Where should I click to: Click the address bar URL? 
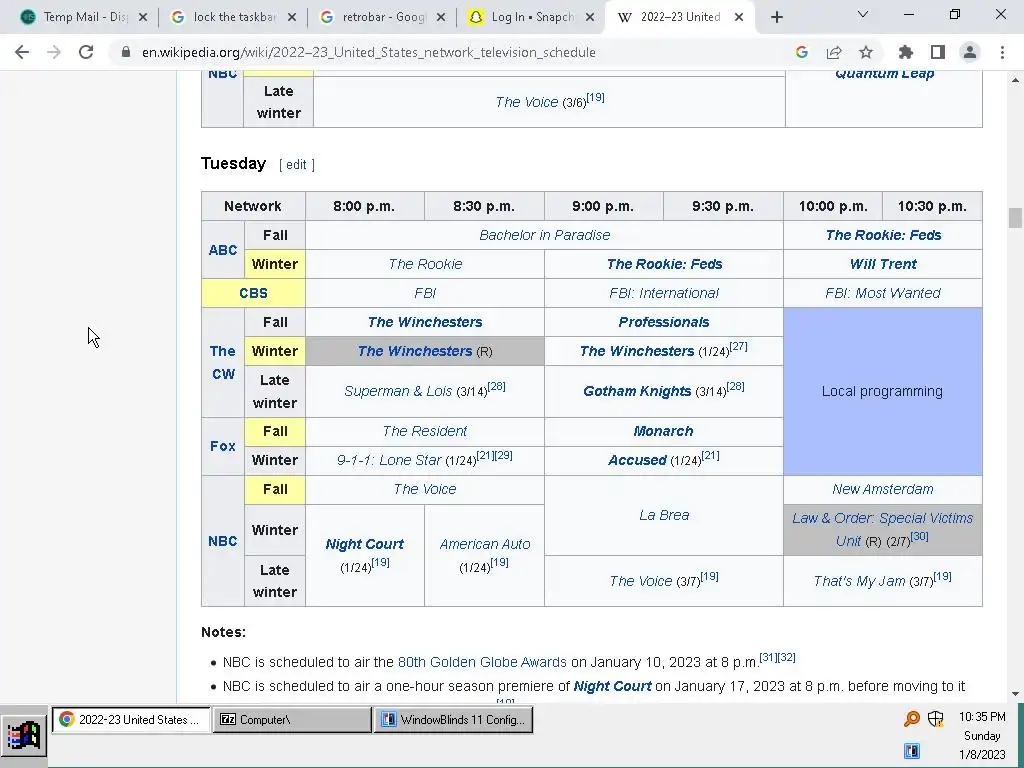click(368, 52)
